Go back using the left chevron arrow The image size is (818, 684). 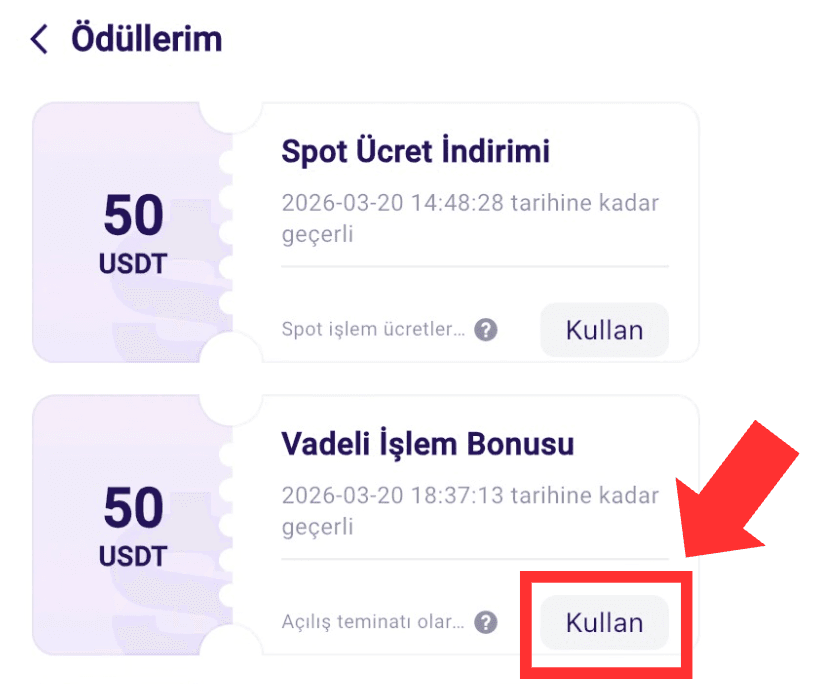click(x=39, y=39)
